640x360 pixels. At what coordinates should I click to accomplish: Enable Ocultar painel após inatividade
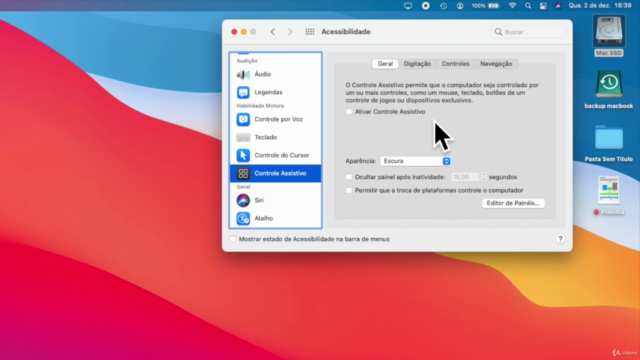pyautogui.click(x=349, y=177)
